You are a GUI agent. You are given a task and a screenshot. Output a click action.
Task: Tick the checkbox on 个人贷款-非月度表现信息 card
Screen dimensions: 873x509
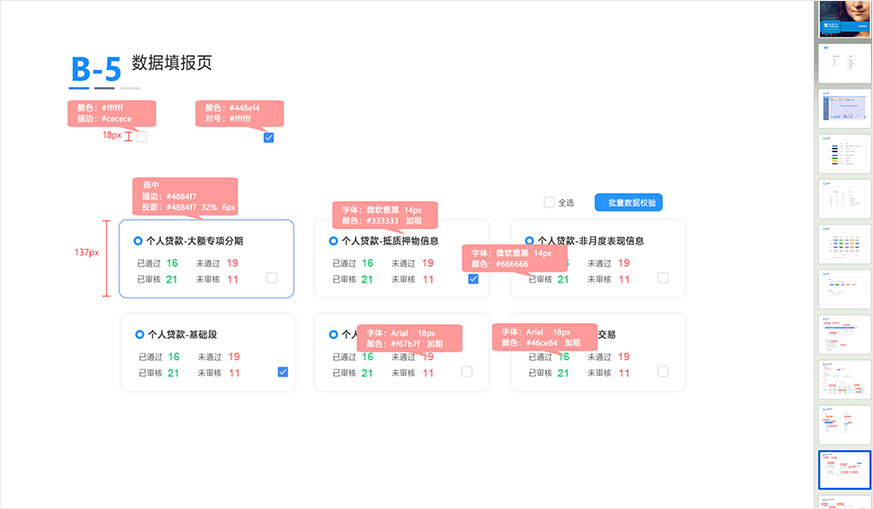tap(662, 278)
